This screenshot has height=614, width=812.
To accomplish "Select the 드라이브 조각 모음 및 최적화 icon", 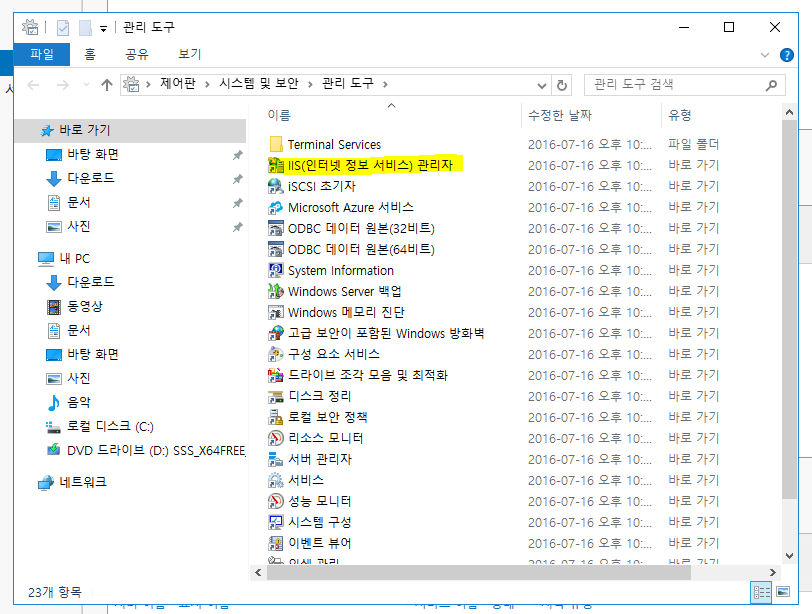I will (x=276, y=375).
